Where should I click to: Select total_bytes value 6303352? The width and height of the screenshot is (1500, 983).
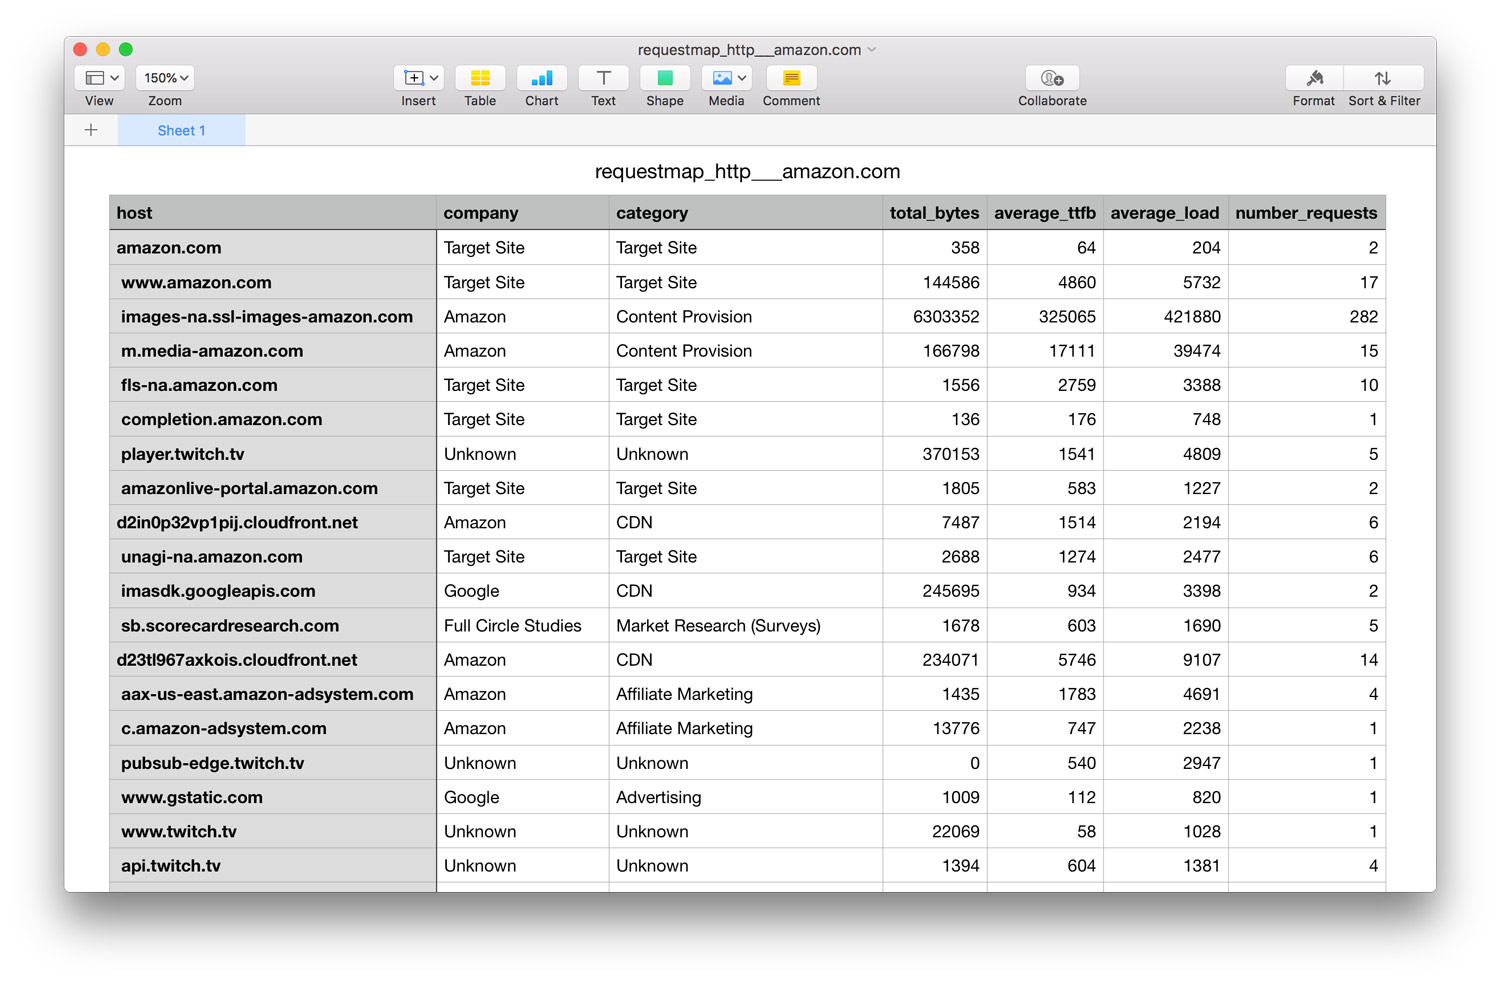935,317
